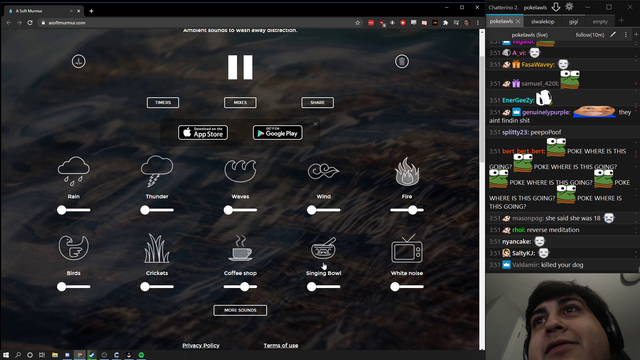Adjust the Rain volume slider
The width and height of the screenshot is (640, 360).
74,210
